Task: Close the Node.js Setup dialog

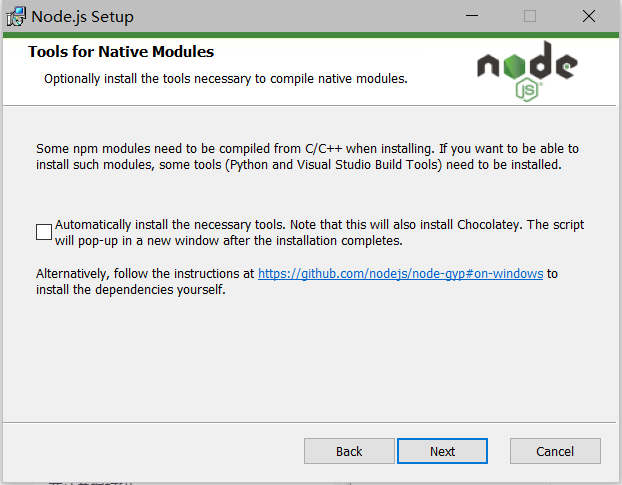Action: pos(589,16)
